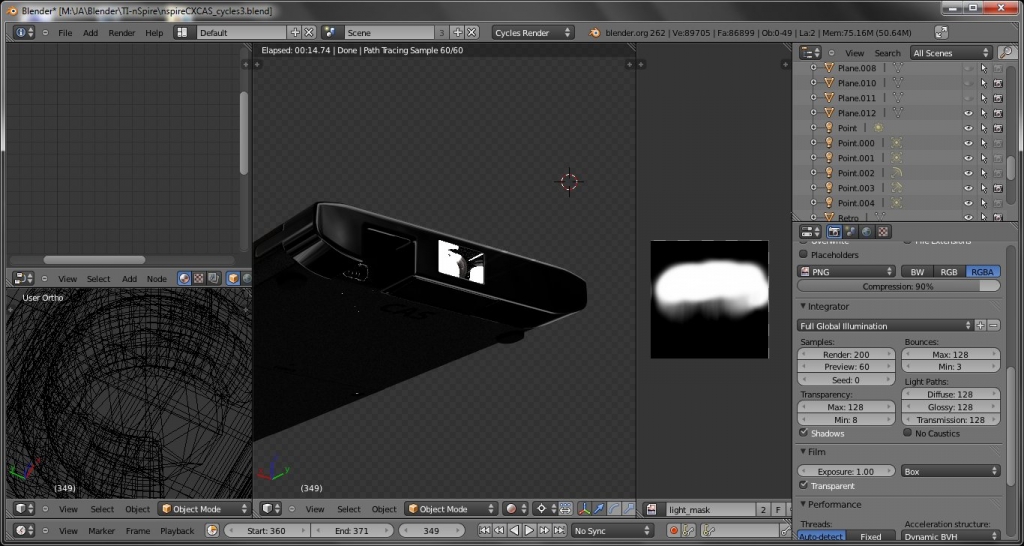The image size is (1024, 546).
Task: Open the Render properties tab camera icon
Action: (834, 231)
